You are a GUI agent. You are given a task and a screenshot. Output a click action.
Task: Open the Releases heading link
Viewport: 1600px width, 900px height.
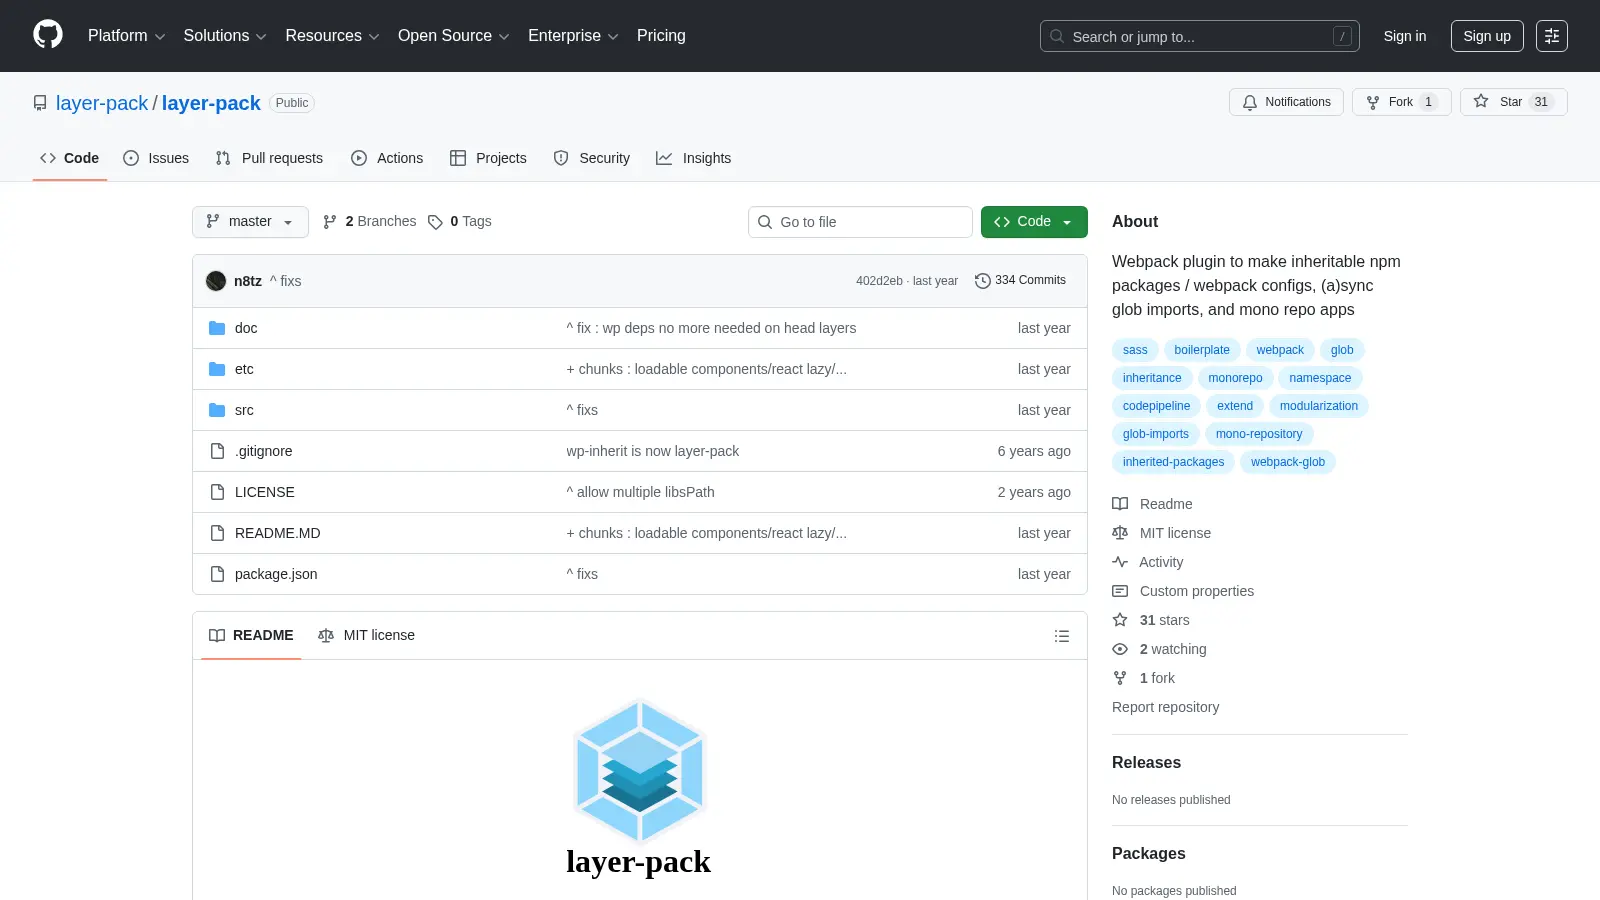[x=1146, y=762]
